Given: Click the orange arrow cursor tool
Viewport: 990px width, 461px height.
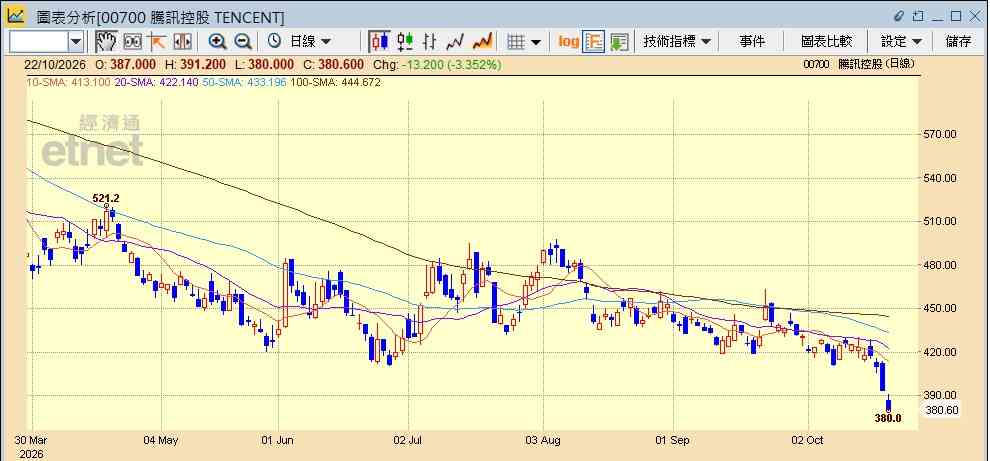Looking at the screenshot, I should click(156, 42).
